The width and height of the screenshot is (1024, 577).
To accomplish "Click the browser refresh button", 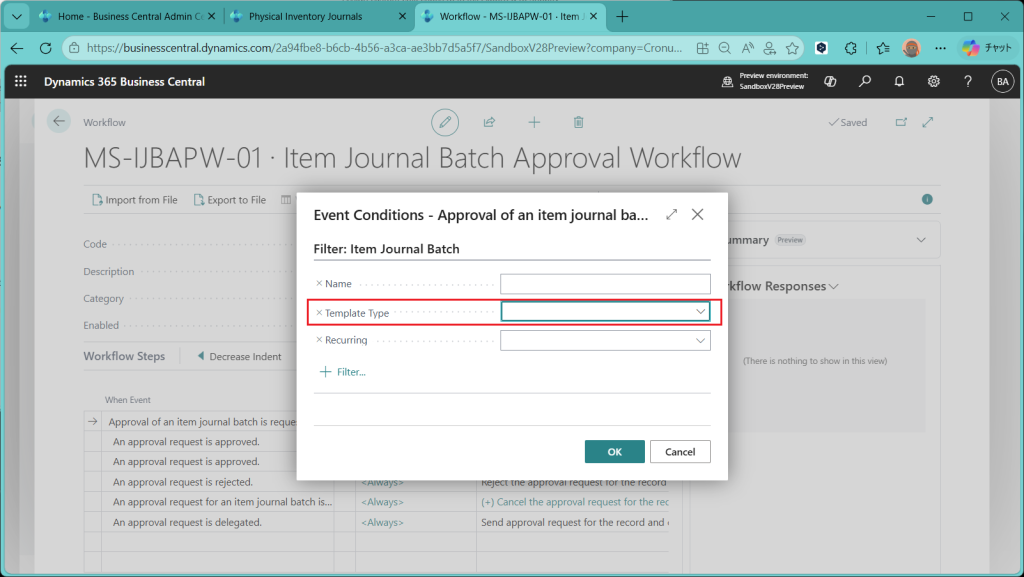I will click(45, 48).
